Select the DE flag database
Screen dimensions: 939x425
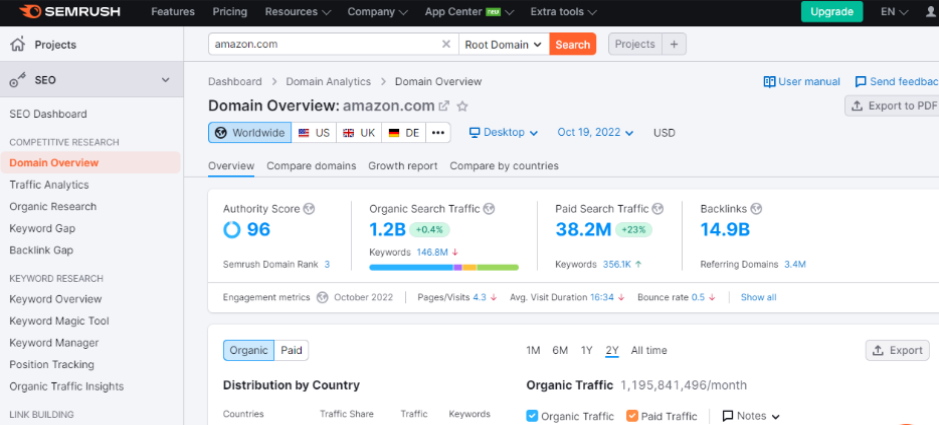click(x=404, y=132)
